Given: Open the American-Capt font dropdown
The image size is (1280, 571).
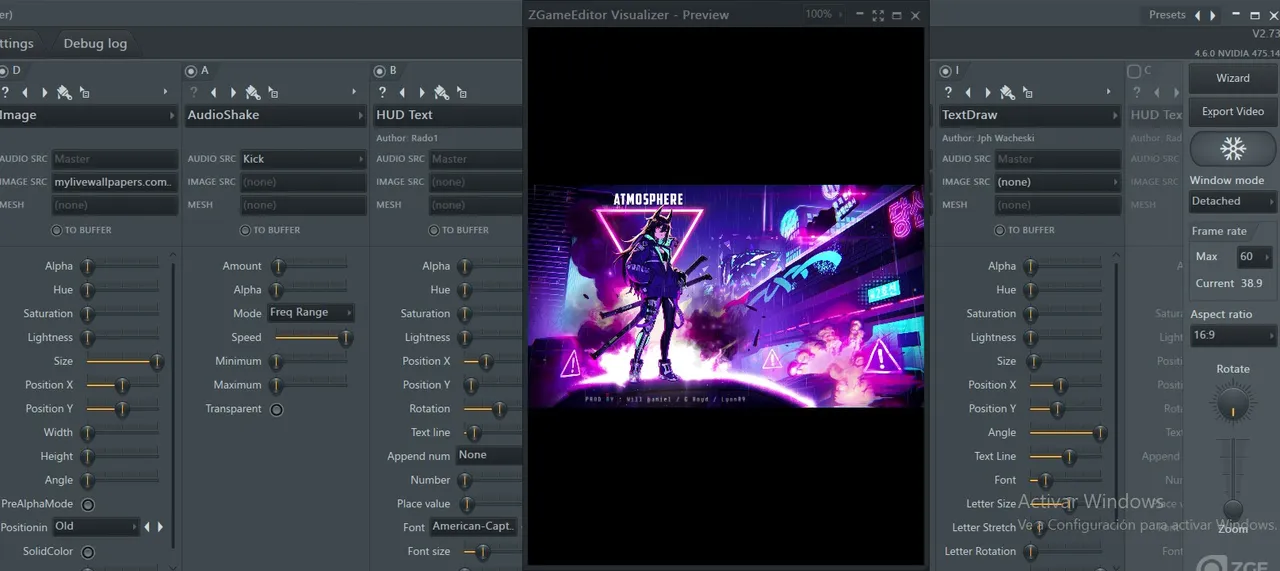Looking at the screenshot, I should (475, 527).
